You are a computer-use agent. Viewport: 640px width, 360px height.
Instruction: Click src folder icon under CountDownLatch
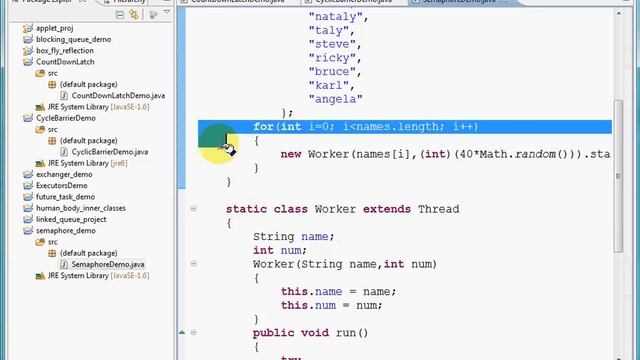point(40,73)
